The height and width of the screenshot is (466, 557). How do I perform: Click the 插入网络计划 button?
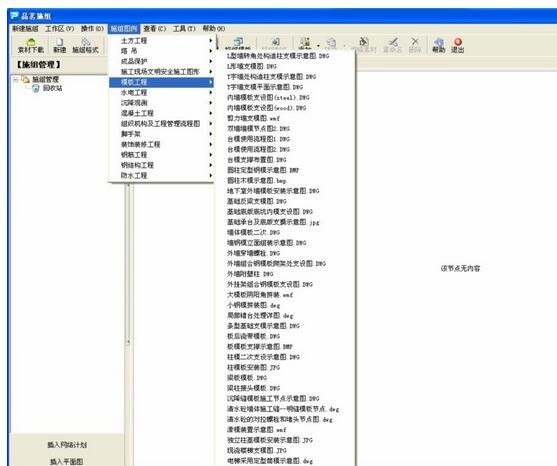(x=67, y=445)
